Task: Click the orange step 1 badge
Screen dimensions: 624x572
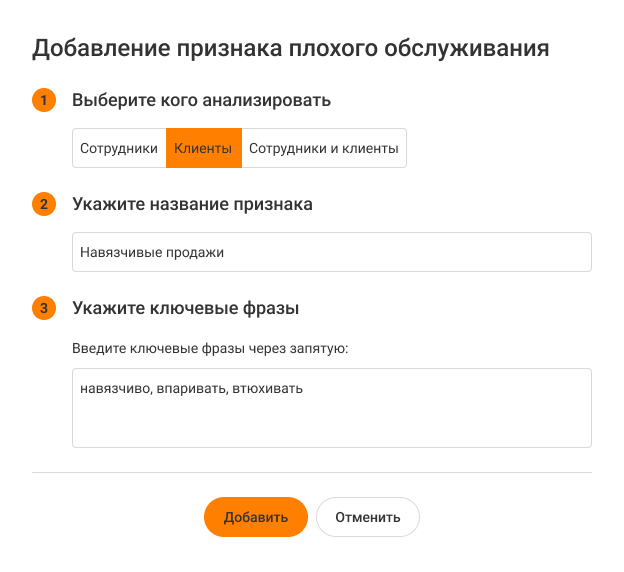Action: [44, 100]
